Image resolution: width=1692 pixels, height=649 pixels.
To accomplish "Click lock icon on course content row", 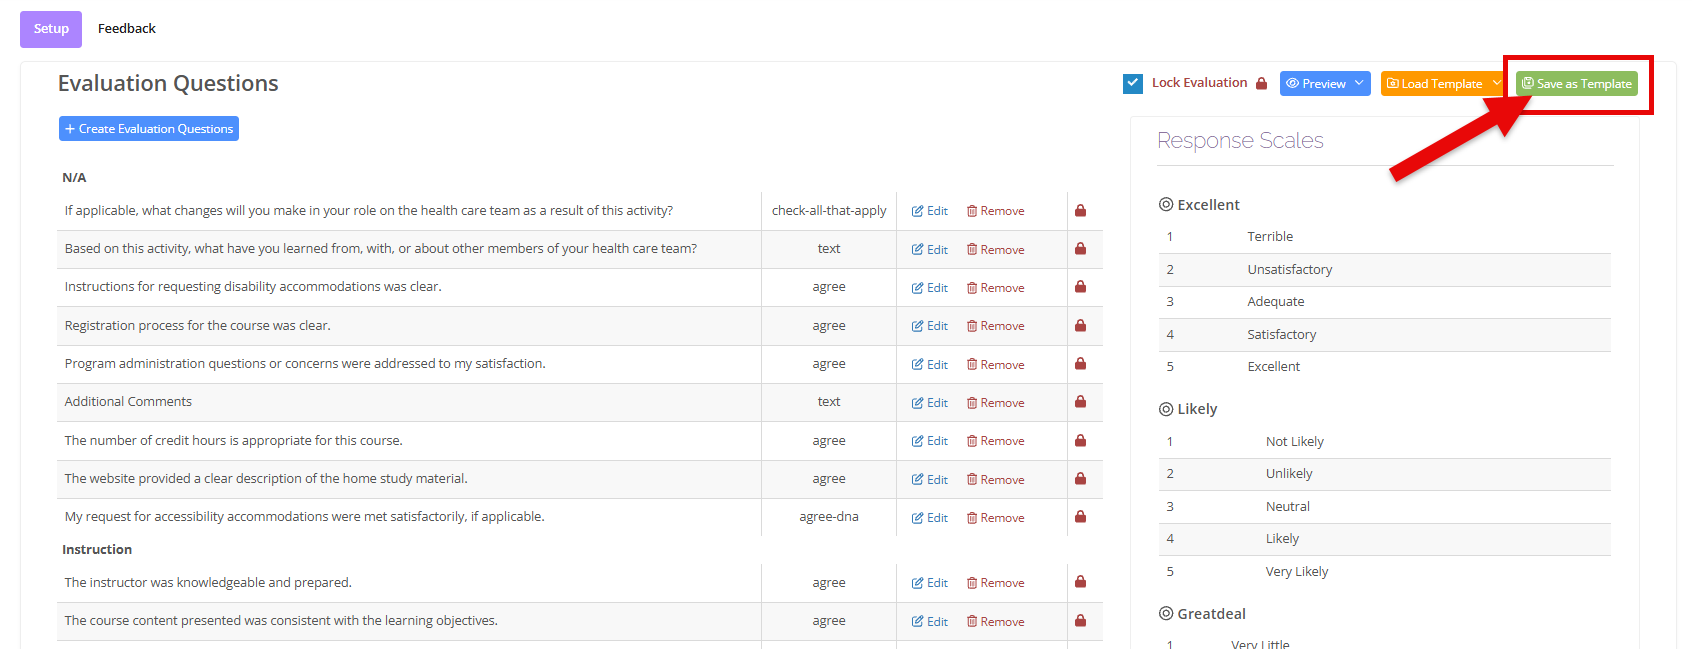I will pos(1081,621).
